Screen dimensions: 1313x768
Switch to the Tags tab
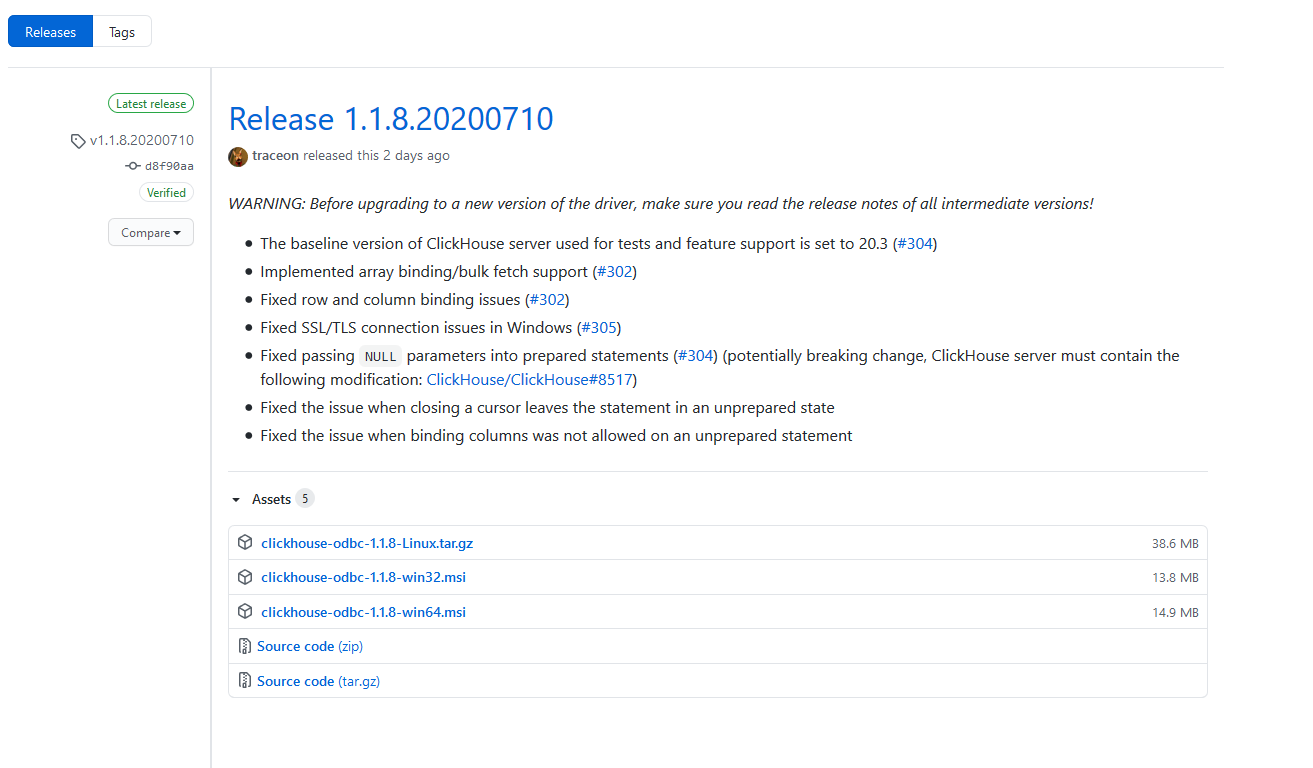121,31
